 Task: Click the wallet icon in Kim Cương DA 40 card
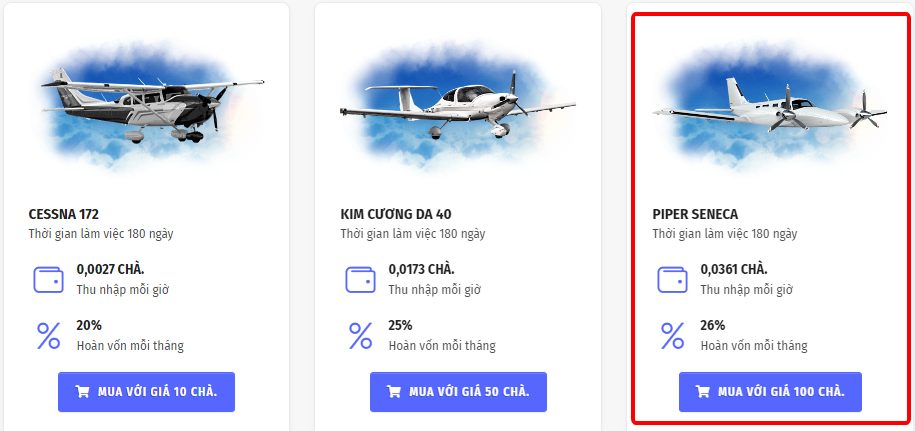360,279
